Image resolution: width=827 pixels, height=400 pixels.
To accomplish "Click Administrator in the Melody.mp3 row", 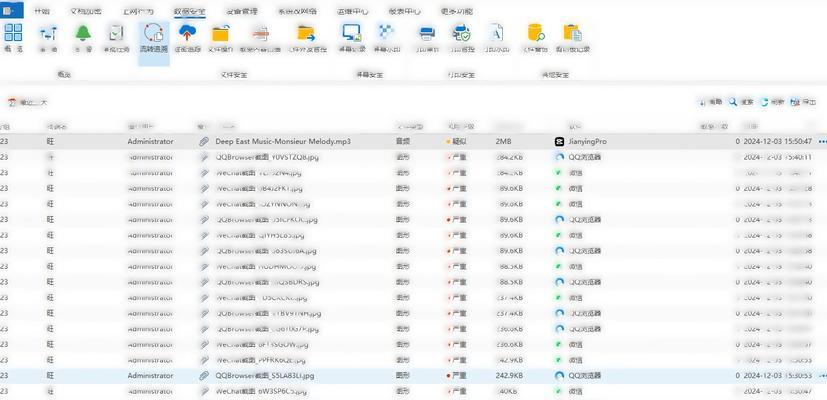I will (150, 141).
